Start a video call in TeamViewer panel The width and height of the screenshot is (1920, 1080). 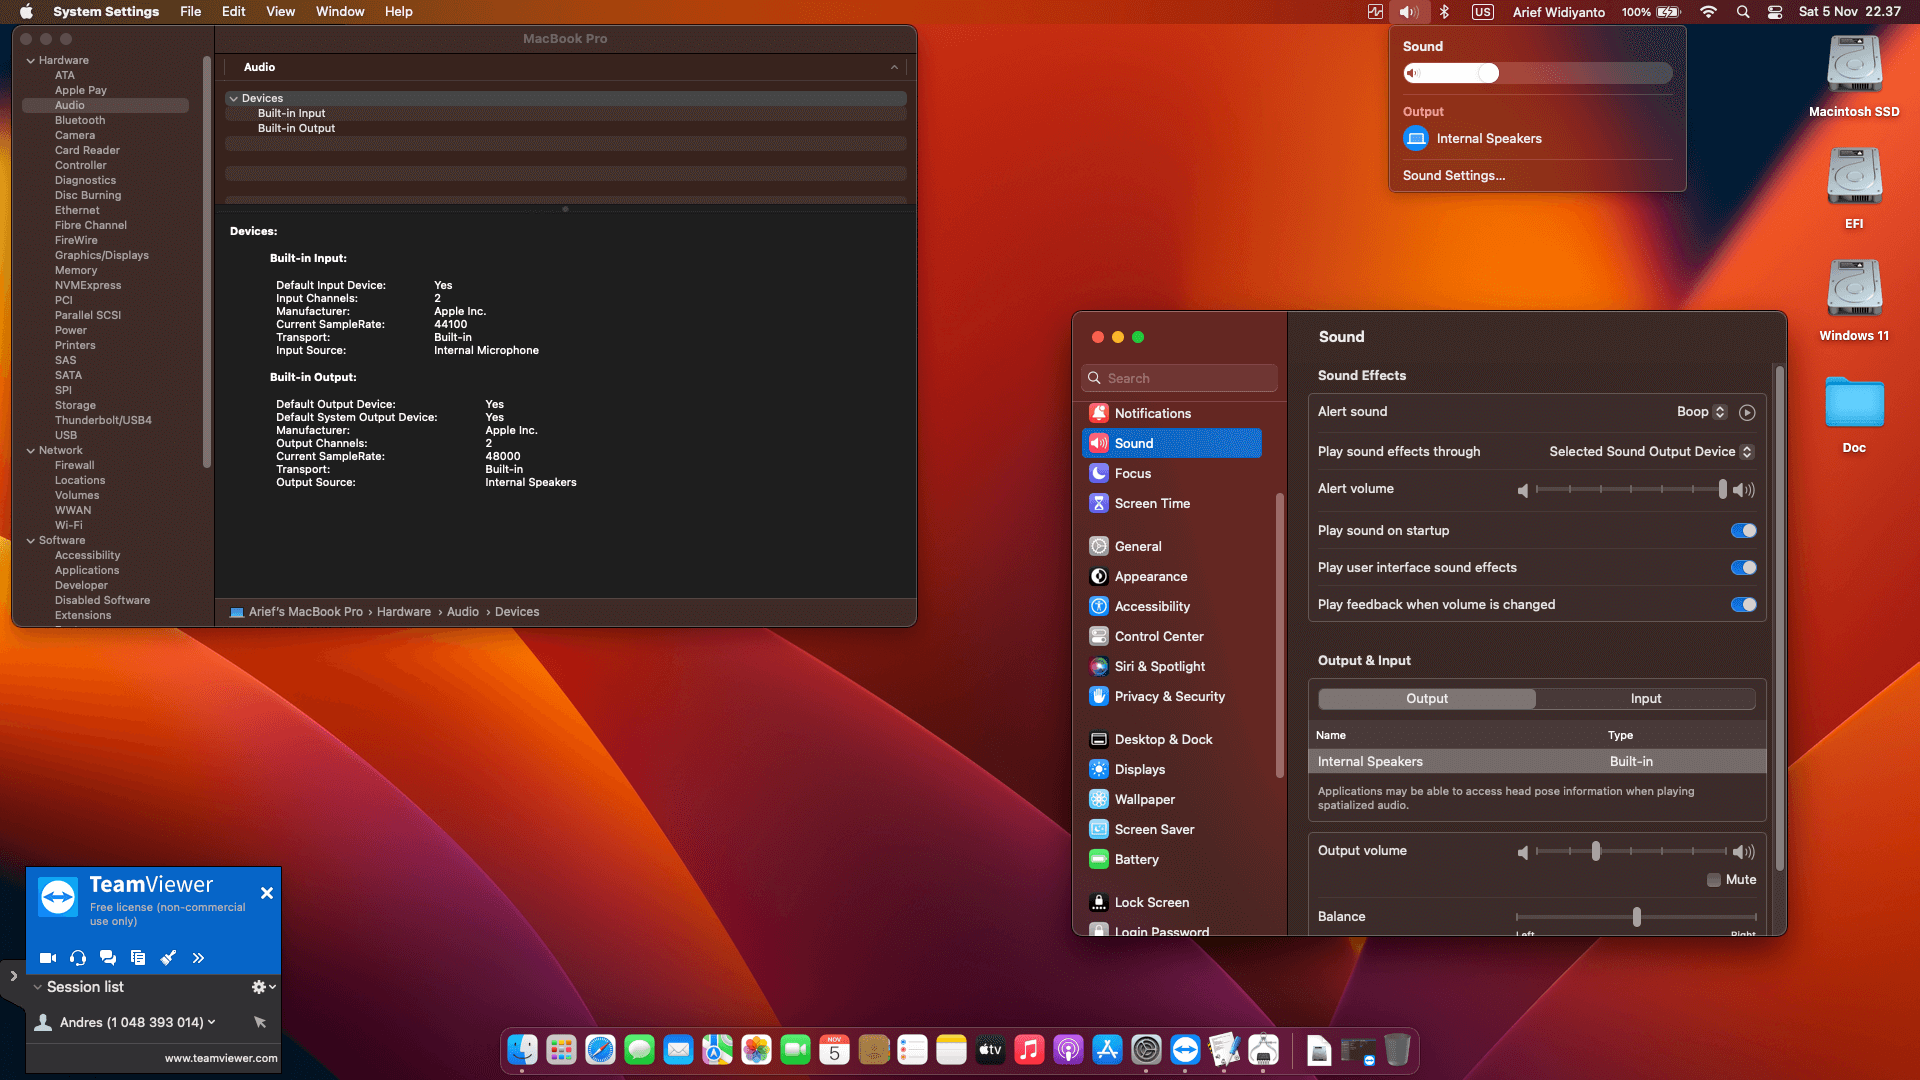pyautogui.click(x=46, y=957)
